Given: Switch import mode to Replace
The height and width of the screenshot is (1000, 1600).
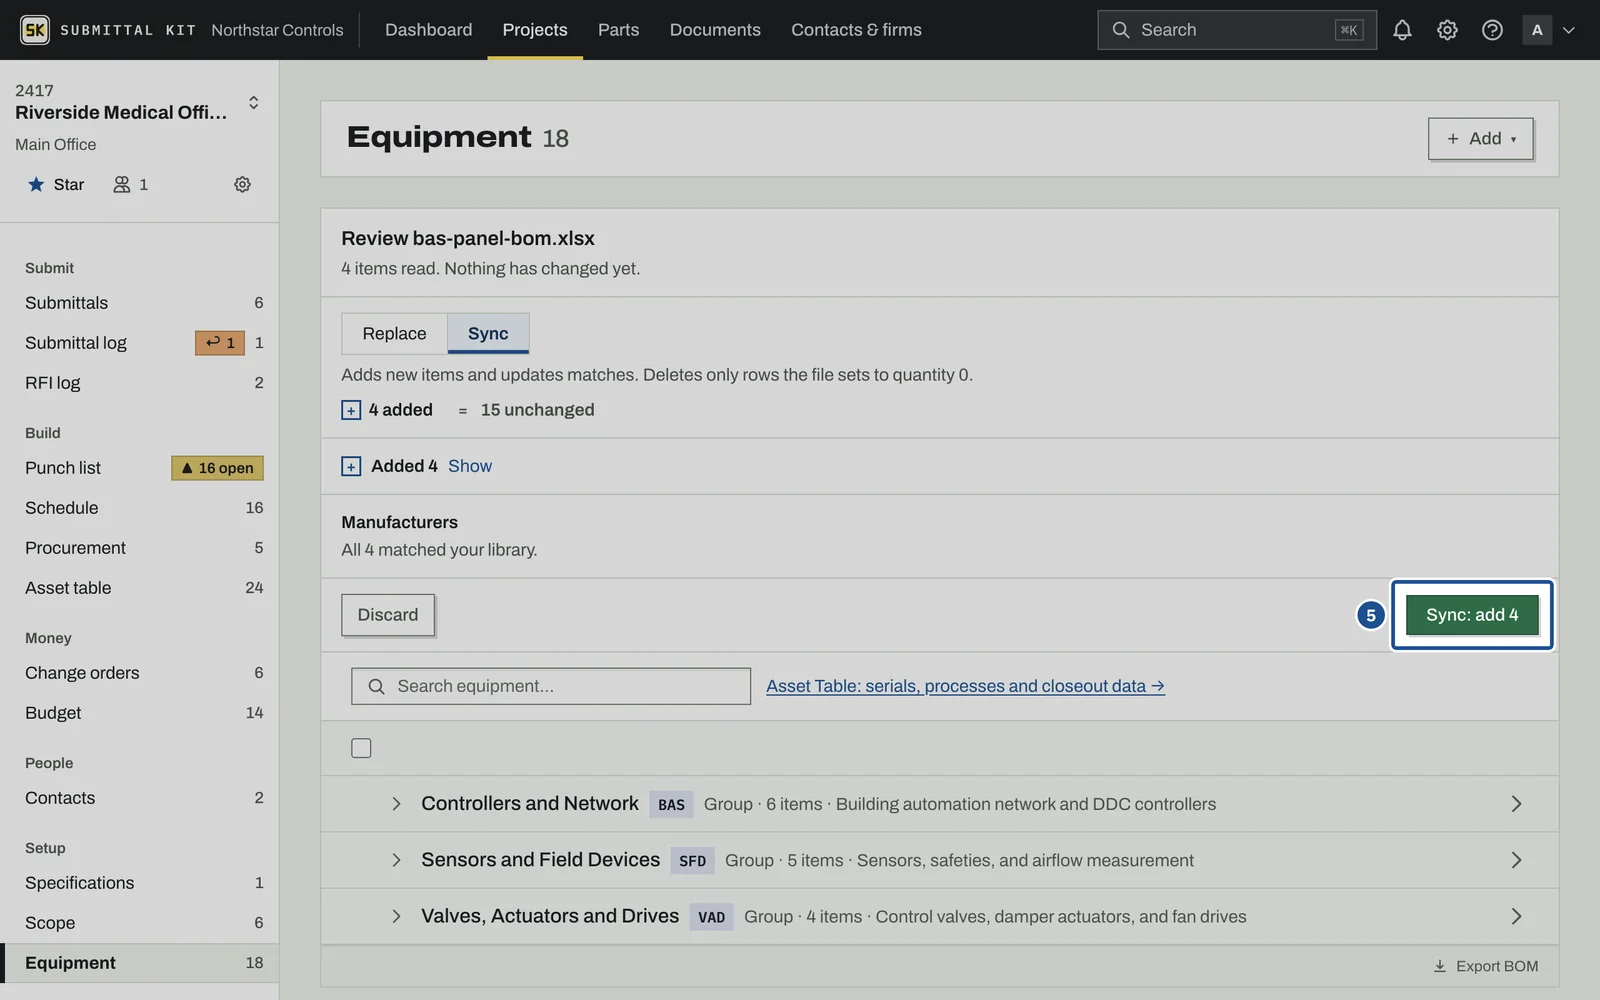Looking at the screenshot, I should [394, 334].
